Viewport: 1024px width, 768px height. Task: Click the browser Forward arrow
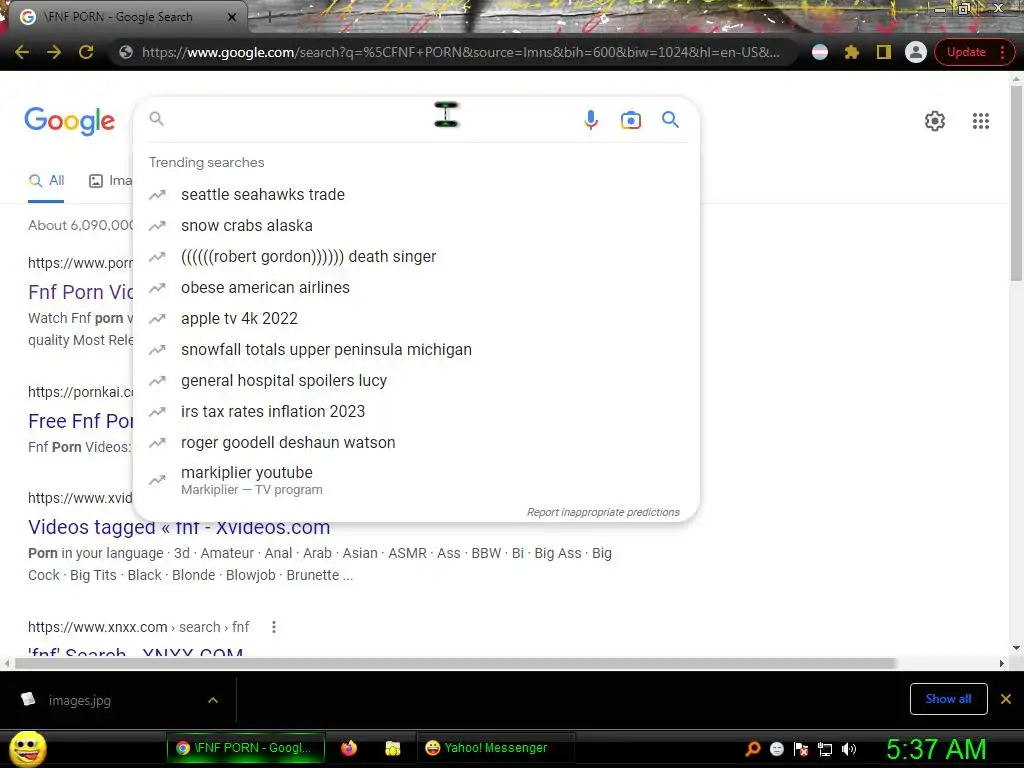(x=54, y=52)
